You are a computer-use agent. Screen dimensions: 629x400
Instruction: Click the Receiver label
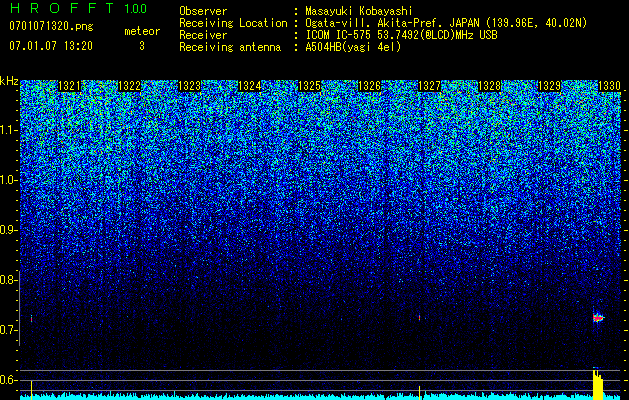tap(203, 35)
